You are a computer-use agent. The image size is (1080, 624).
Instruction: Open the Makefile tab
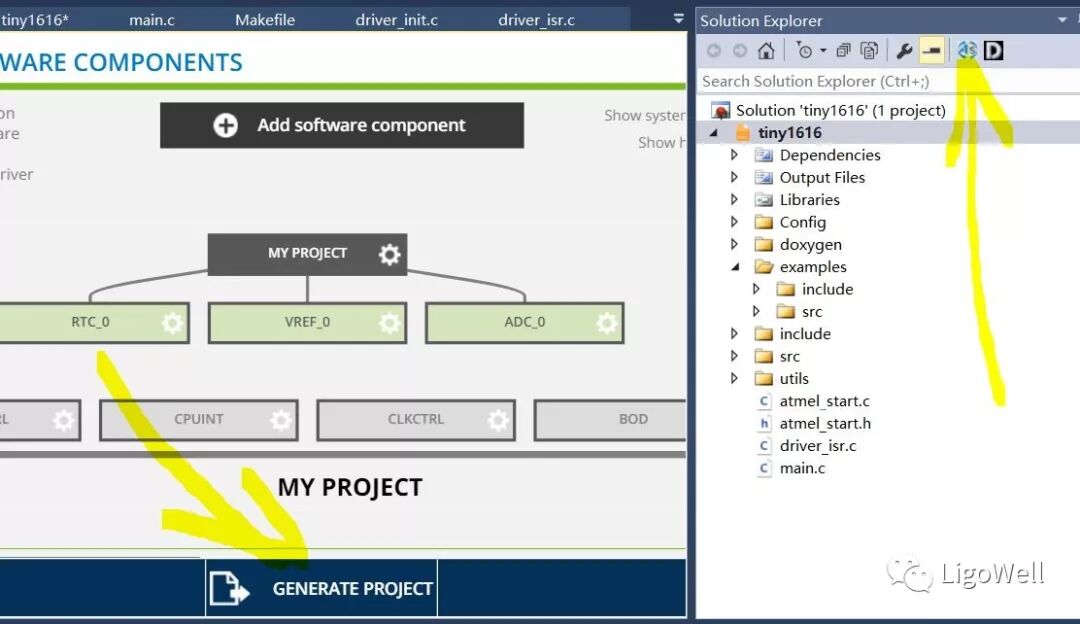[264, 18]
